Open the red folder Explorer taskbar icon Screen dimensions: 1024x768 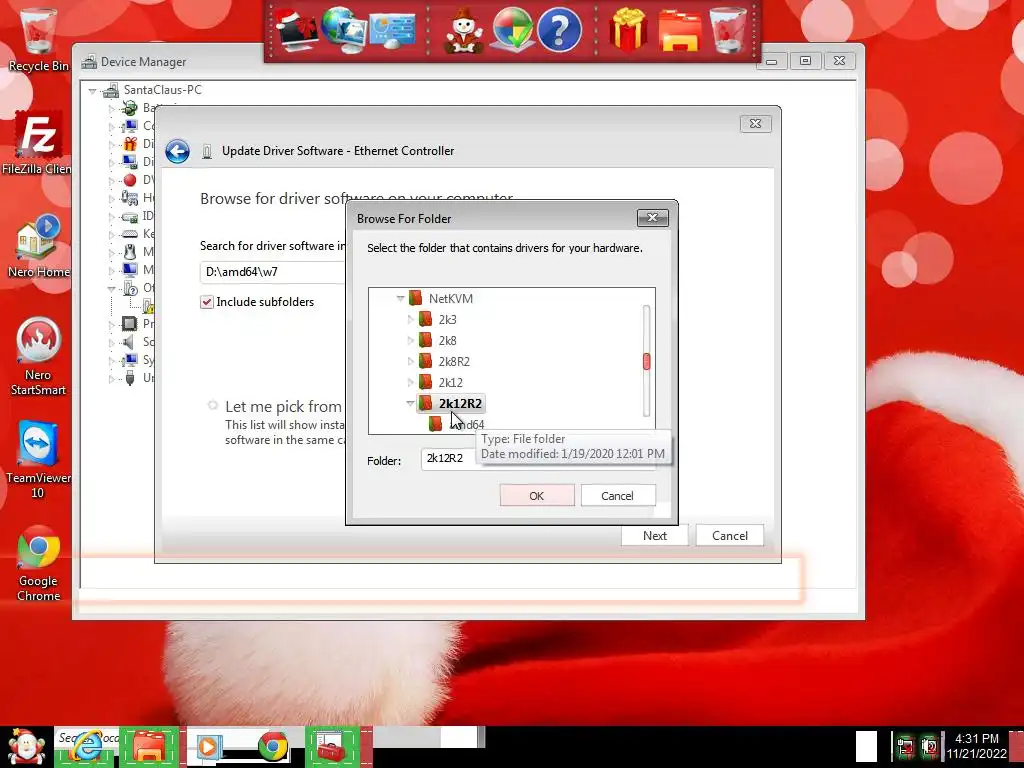(149, 746)
